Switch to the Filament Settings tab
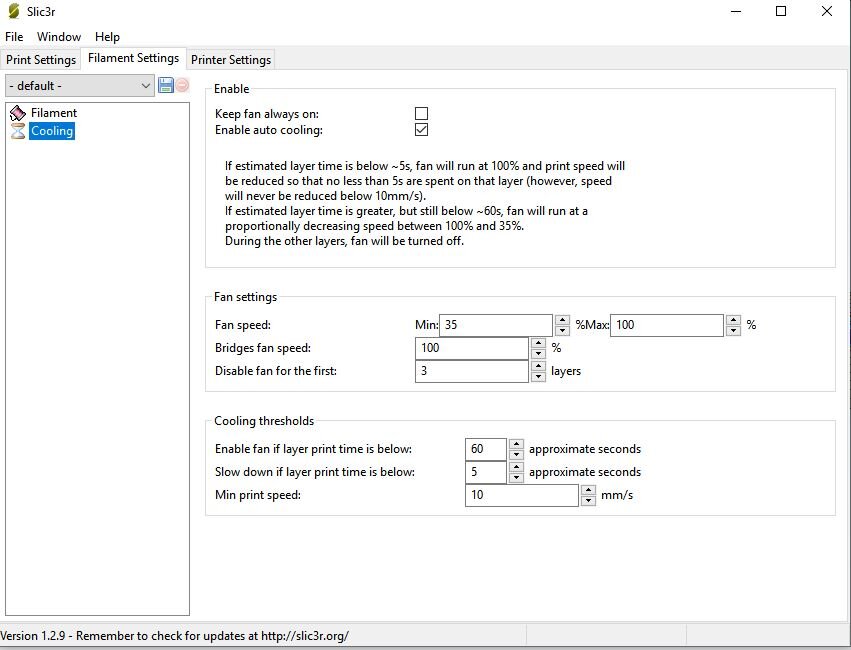Viewport: 851px width, 650px height. 134,58
